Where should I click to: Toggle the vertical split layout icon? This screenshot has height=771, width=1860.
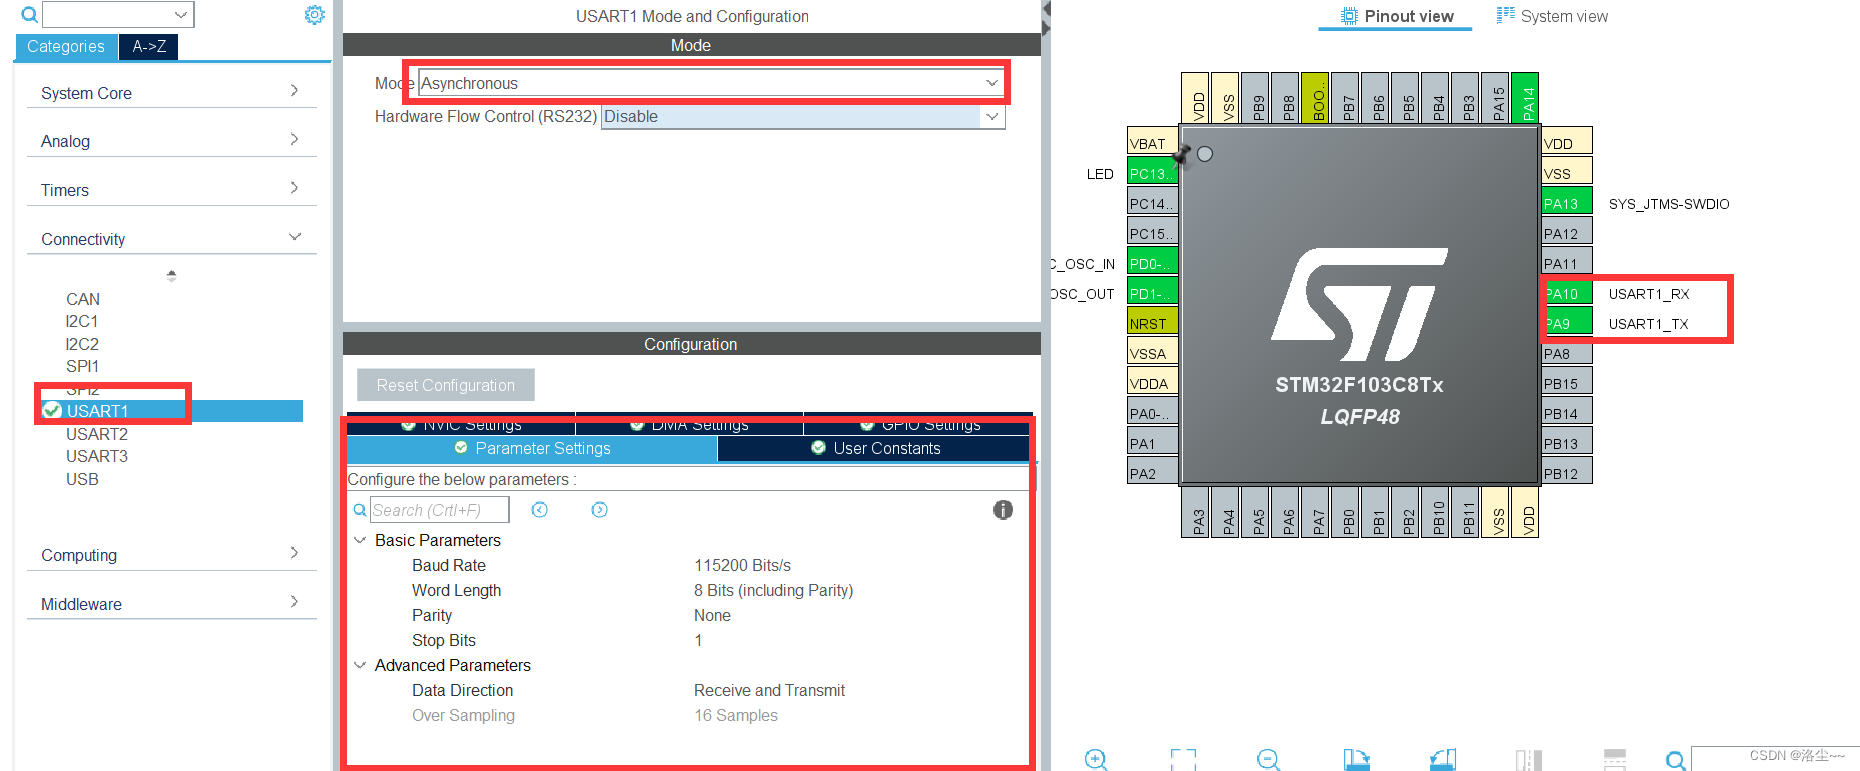(1528, 759)
